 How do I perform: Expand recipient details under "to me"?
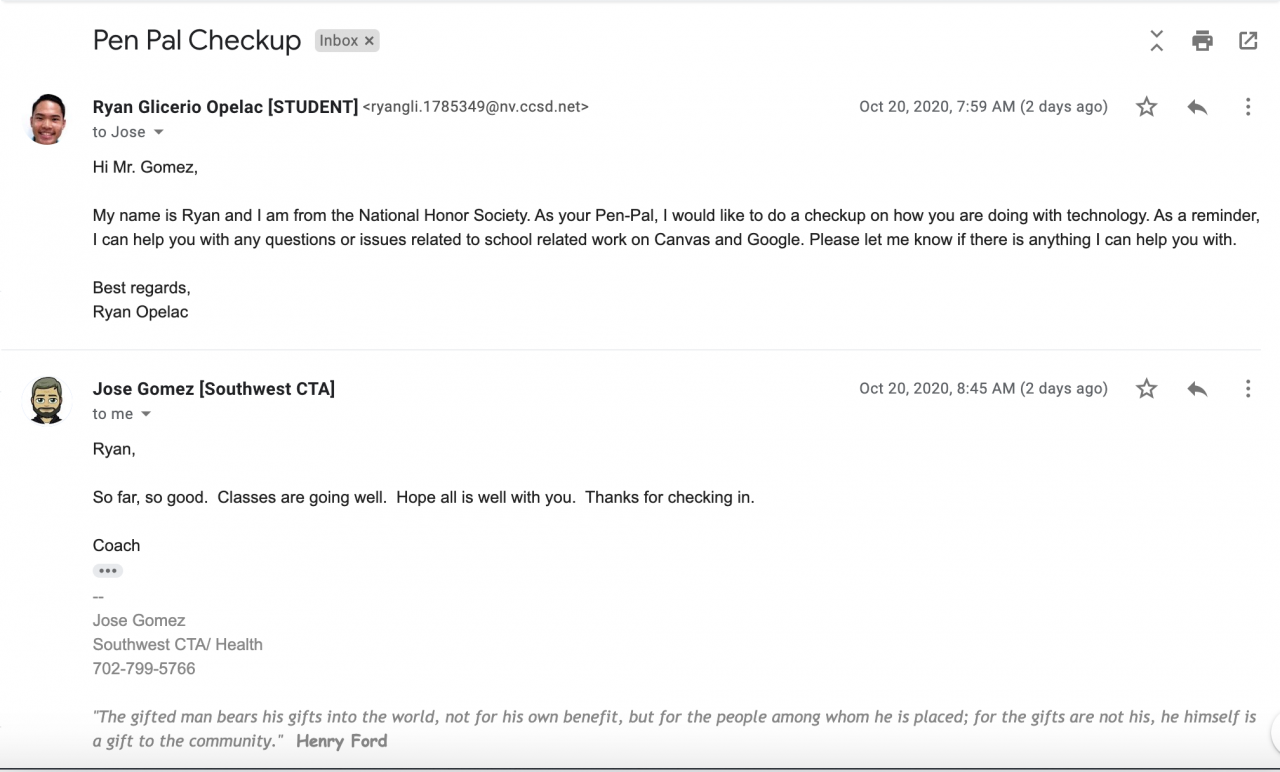tap(146, 415)
